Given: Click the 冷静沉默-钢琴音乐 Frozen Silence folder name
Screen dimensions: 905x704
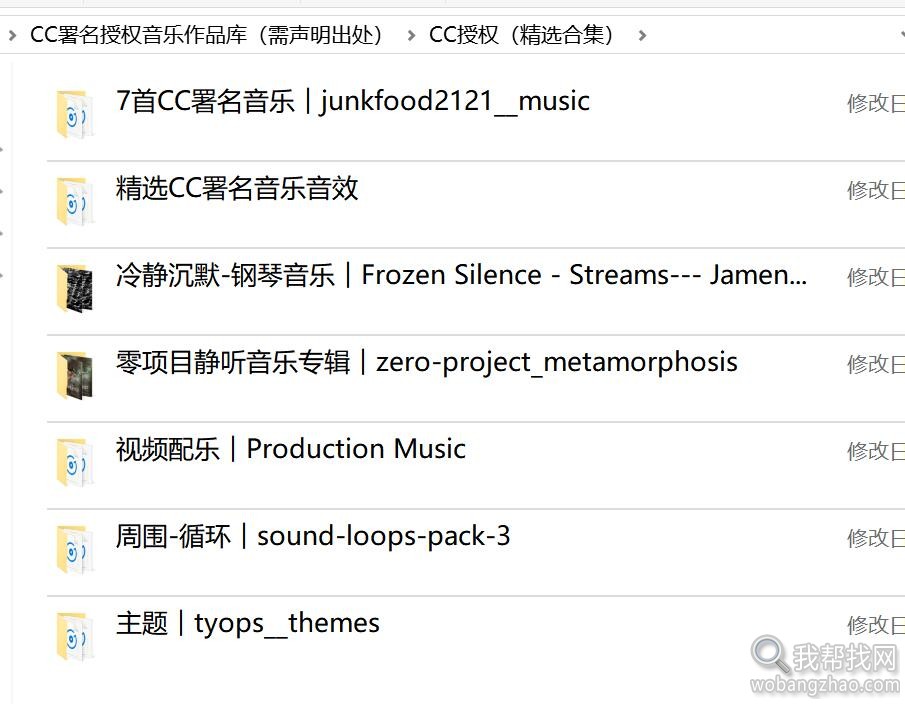Looking at the screenshot, I should (x=461, y=275).
